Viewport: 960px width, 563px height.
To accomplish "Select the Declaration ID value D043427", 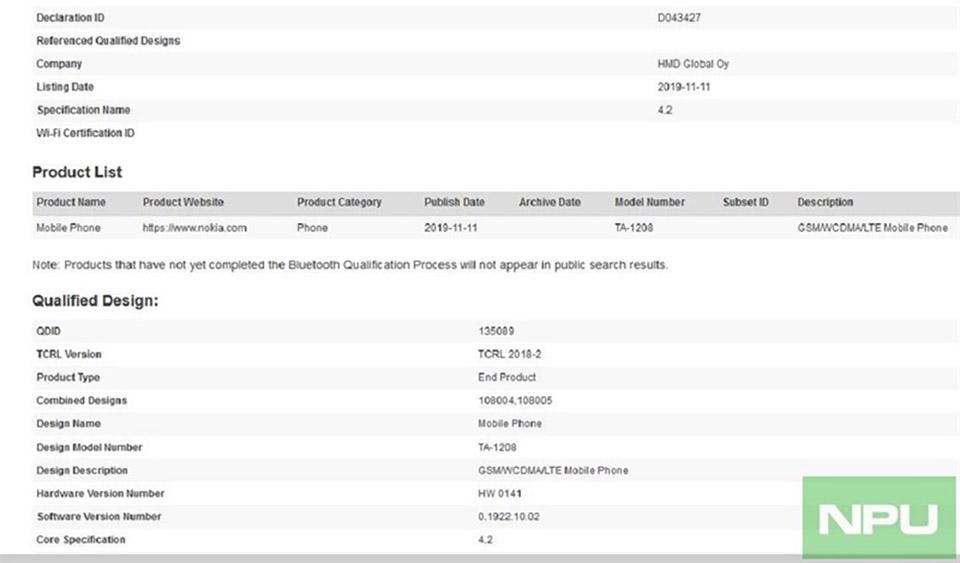I will tap(679, 18).
